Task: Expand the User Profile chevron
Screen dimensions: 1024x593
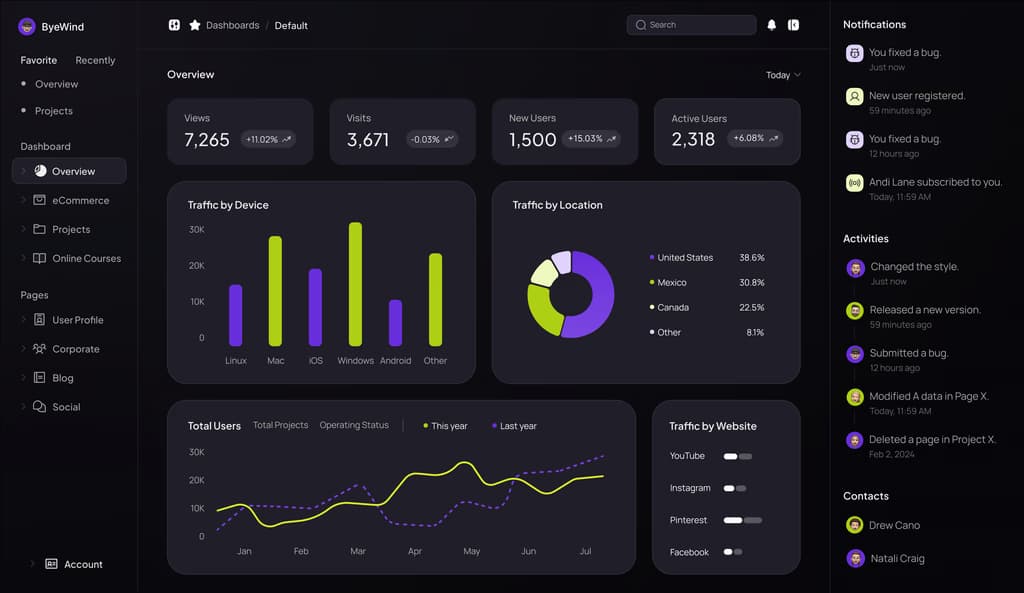Action: coord(24,320)
